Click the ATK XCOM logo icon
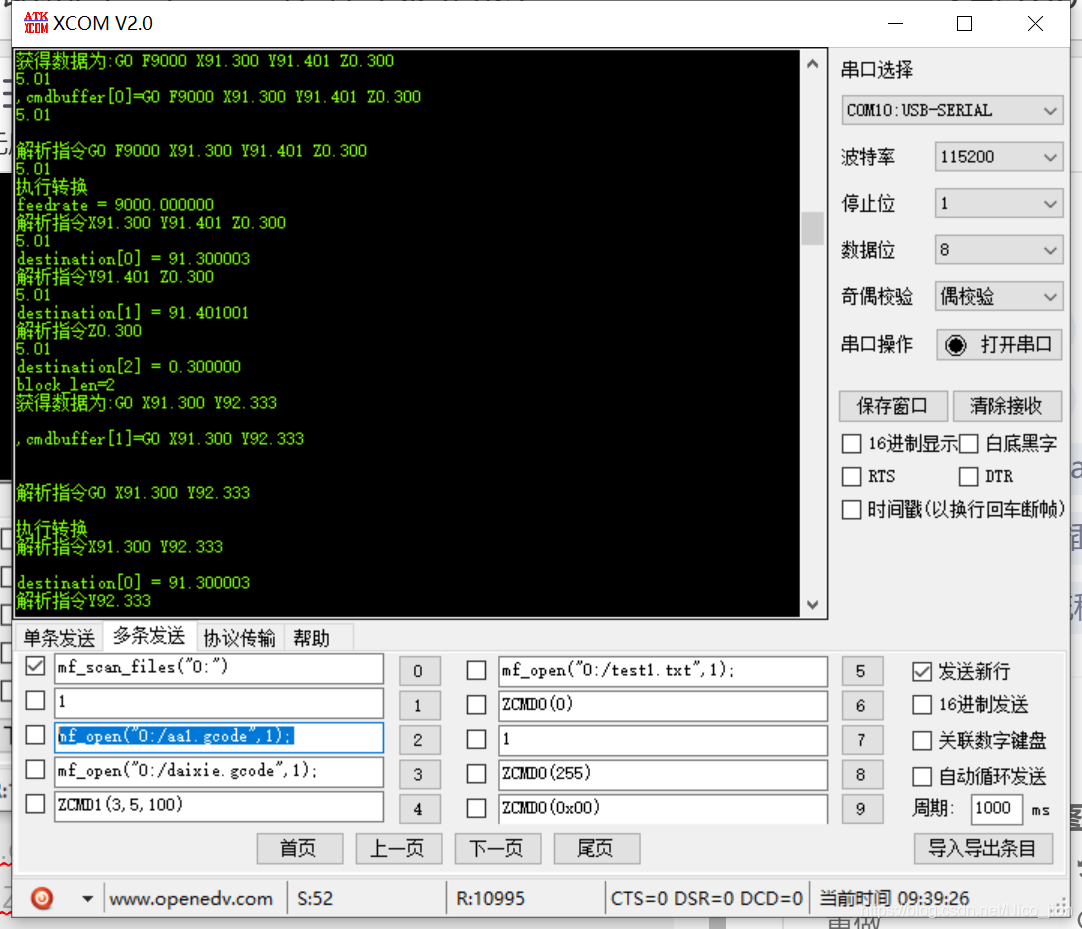Image resolution: width=1082 pixels, height=929 pixels. click(36, 23)
